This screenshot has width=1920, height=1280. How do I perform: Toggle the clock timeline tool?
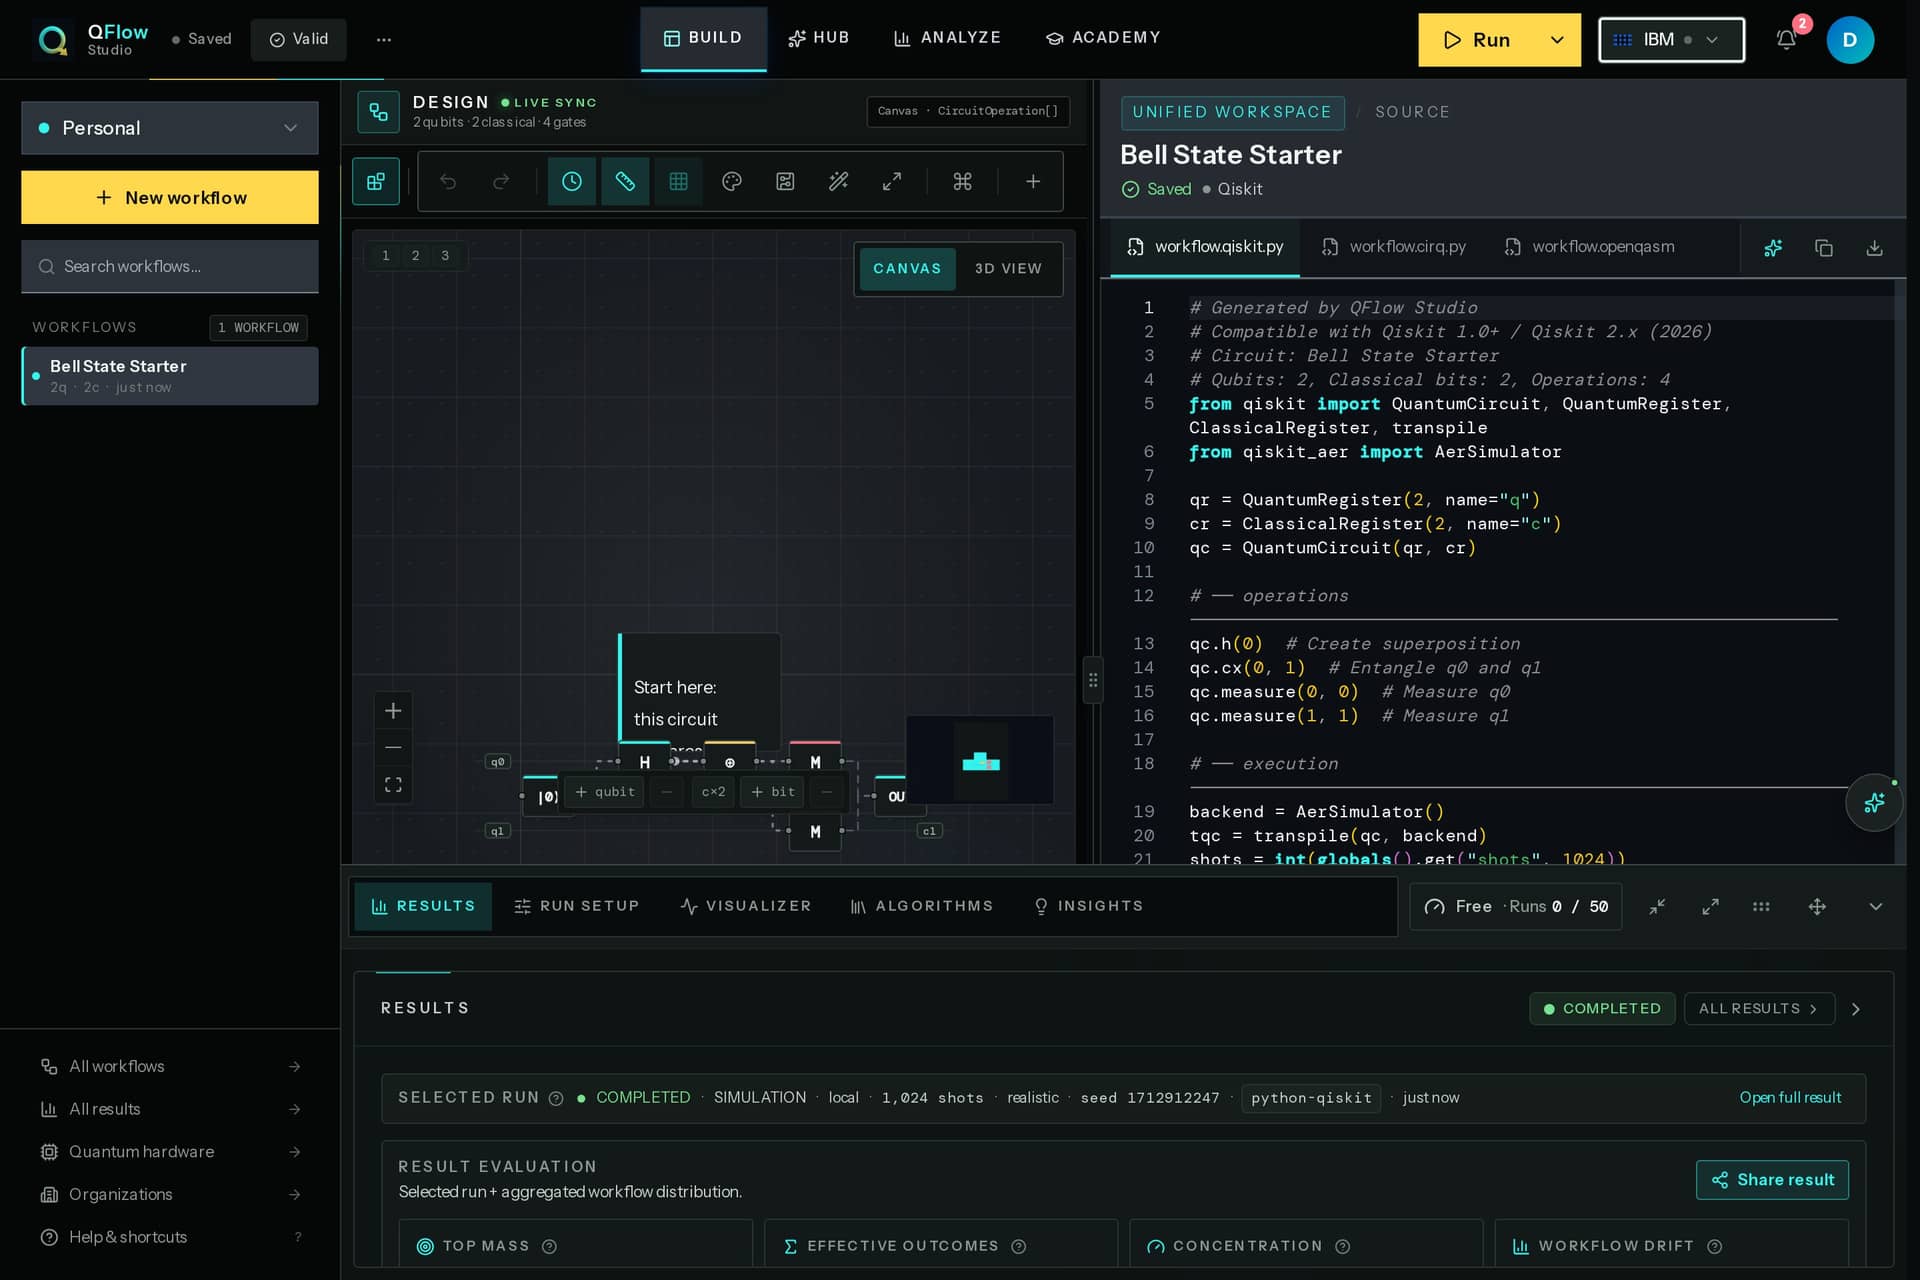(572, 181)
